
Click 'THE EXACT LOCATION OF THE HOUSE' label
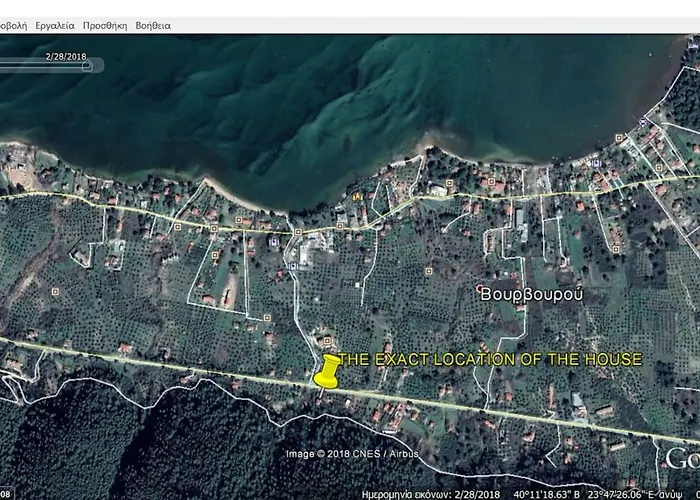(x=489, y=359)
